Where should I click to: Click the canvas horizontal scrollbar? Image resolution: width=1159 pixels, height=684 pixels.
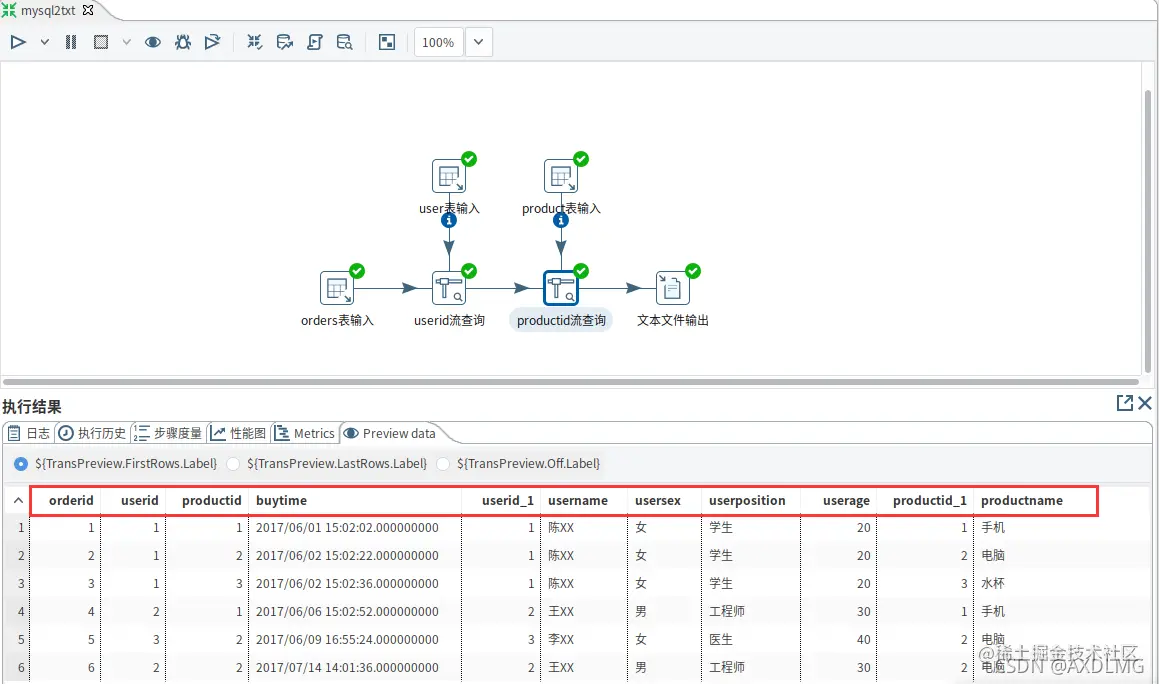click(x=571, y=382)
